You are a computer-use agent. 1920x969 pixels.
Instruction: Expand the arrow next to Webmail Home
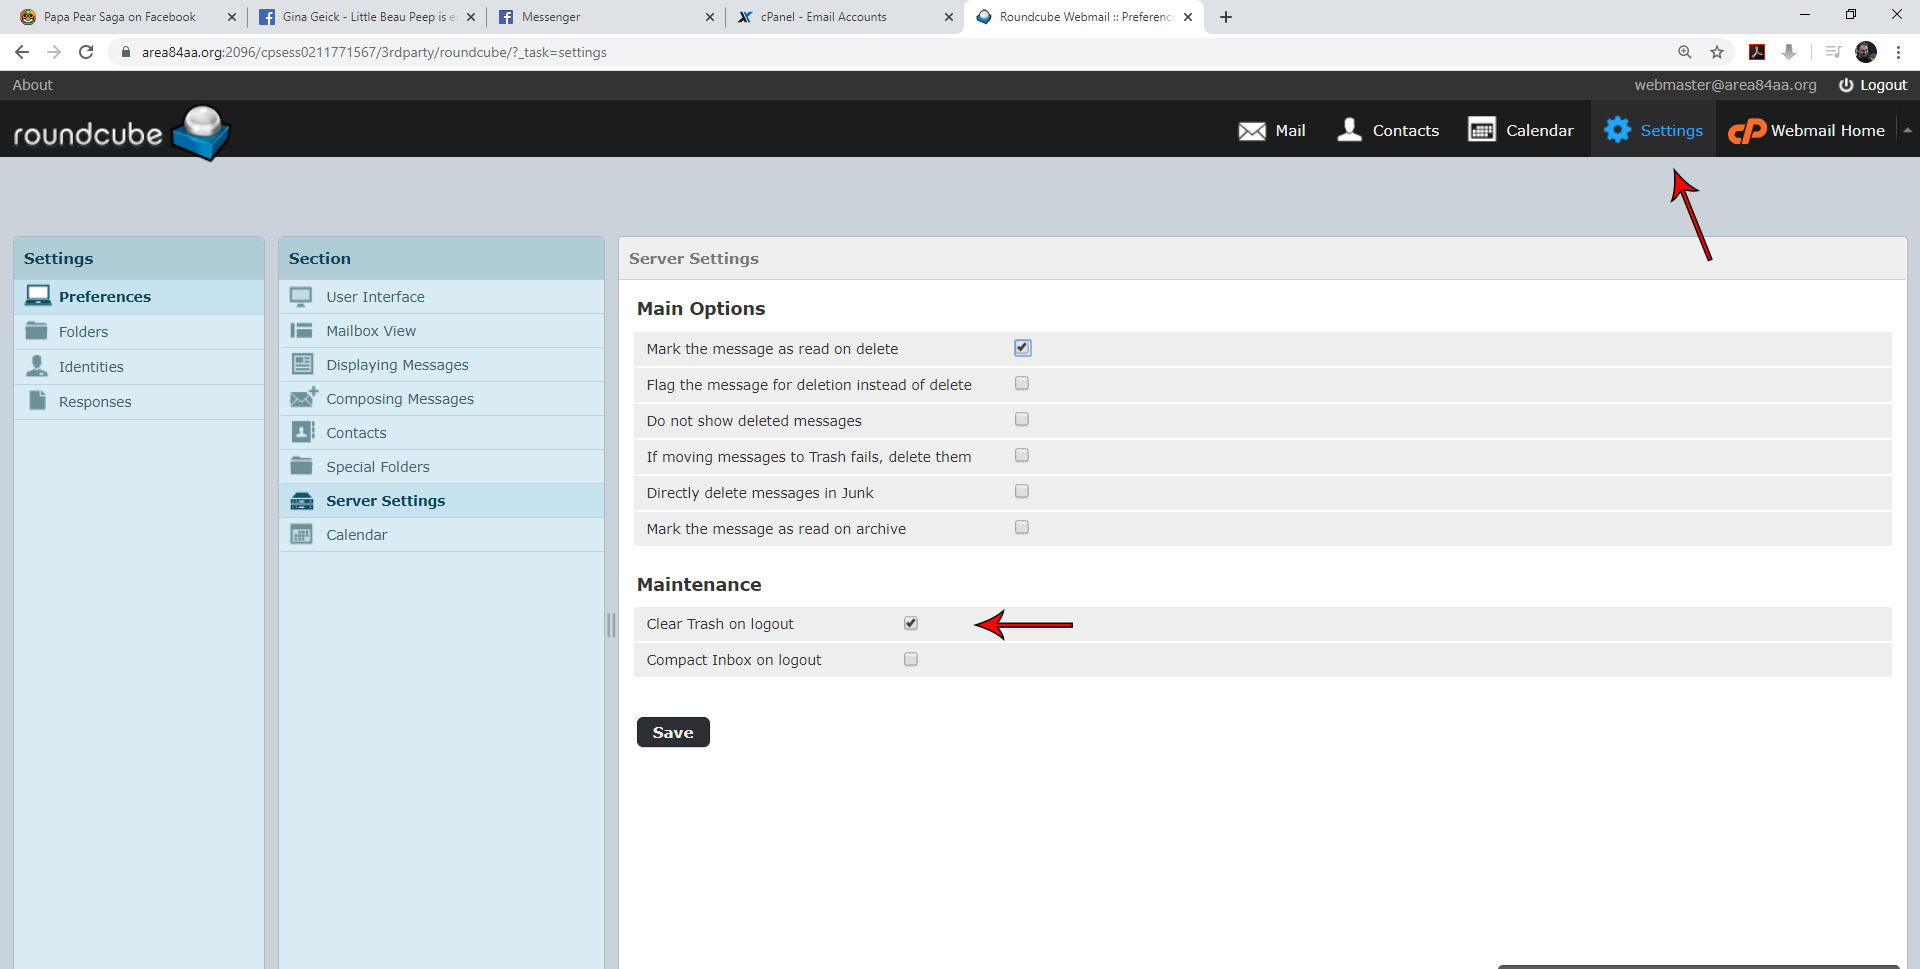point(1907,130)
